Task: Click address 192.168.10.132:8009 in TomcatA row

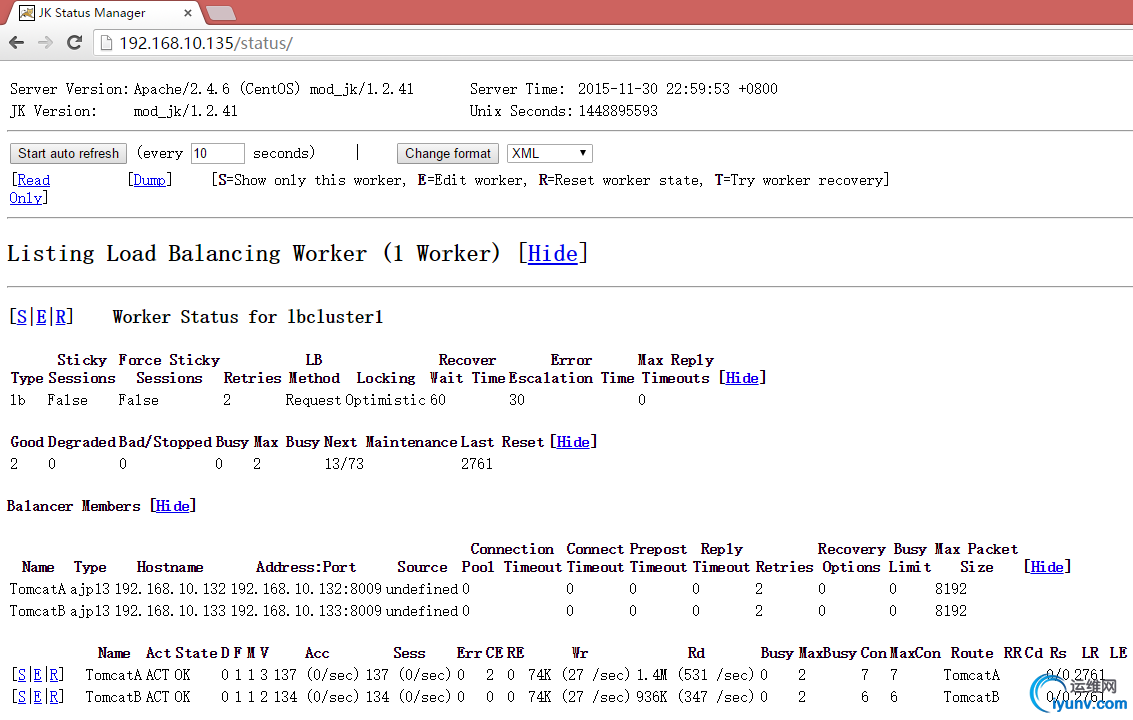Action: (306, 589)
